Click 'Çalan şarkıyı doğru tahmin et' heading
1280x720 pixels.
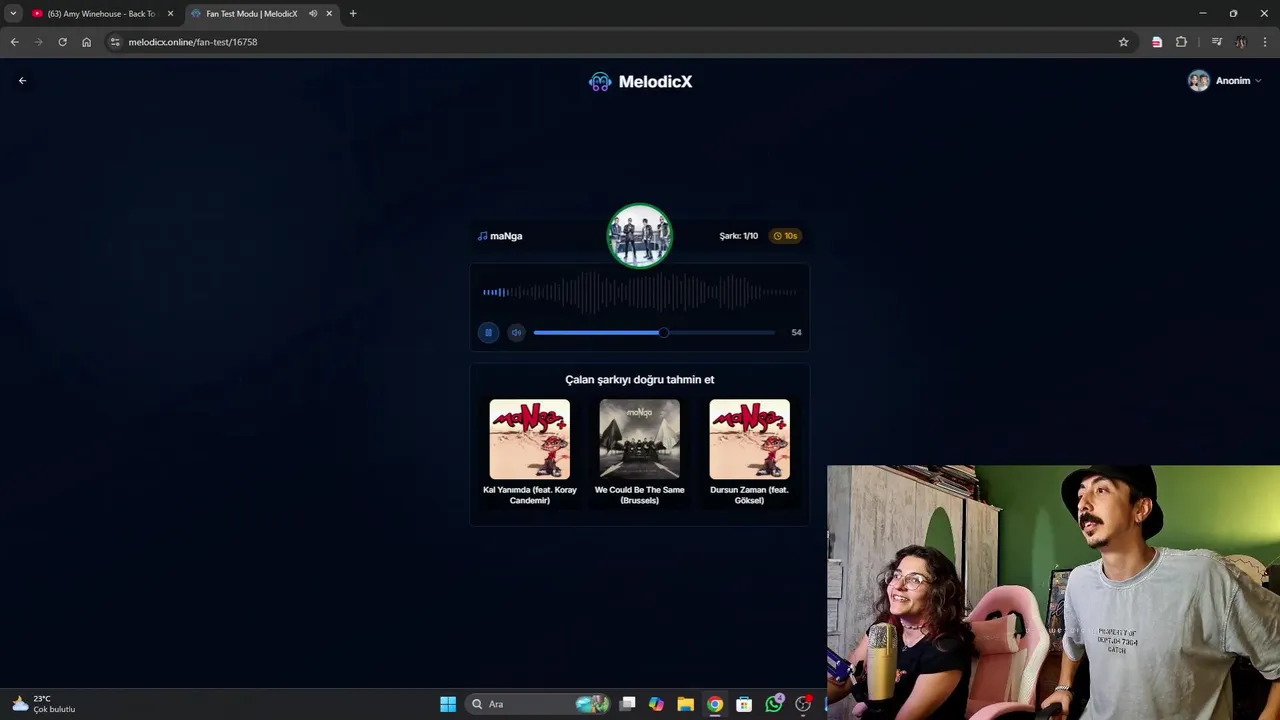coord(640,380)
